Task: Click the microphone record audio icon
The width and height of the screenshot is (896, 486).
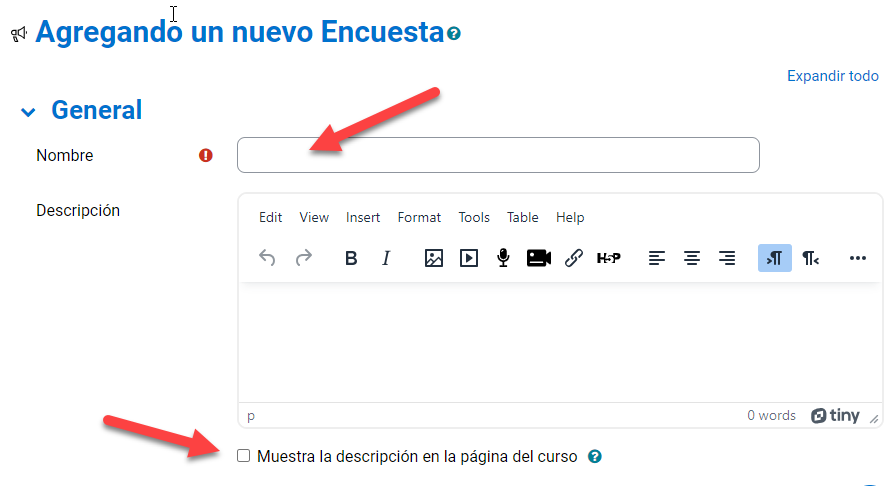Action: tap(503, 258)
